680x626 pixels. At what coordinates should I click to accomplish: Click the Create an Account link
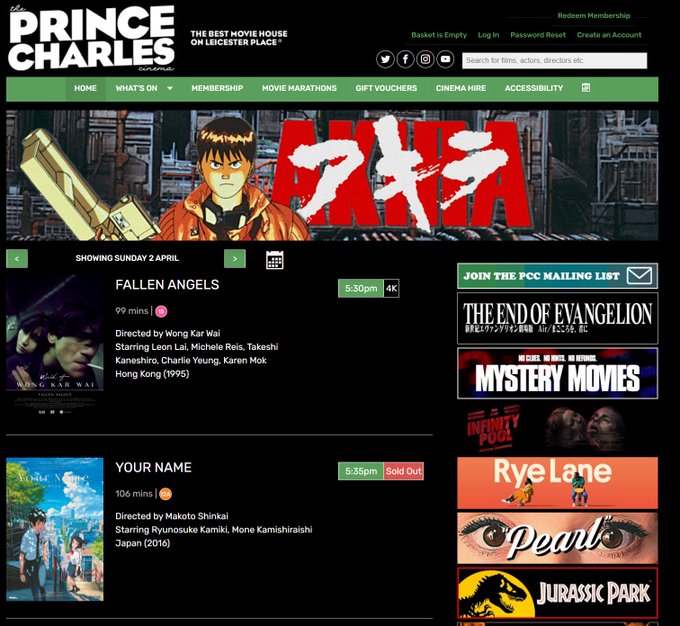609,35
